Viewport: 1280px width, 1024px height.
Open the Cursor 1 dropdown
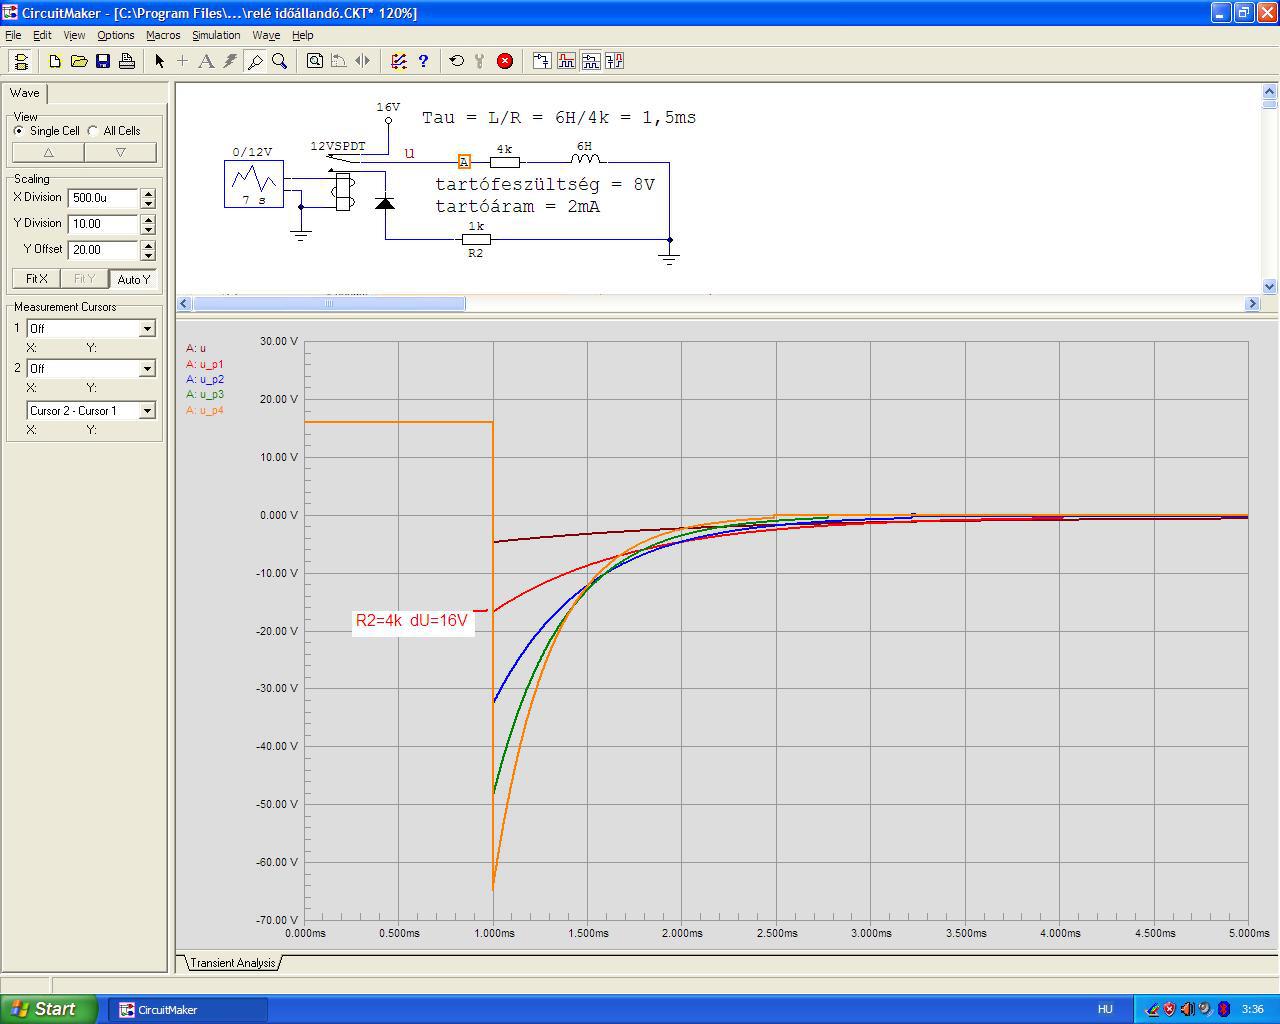147,329
